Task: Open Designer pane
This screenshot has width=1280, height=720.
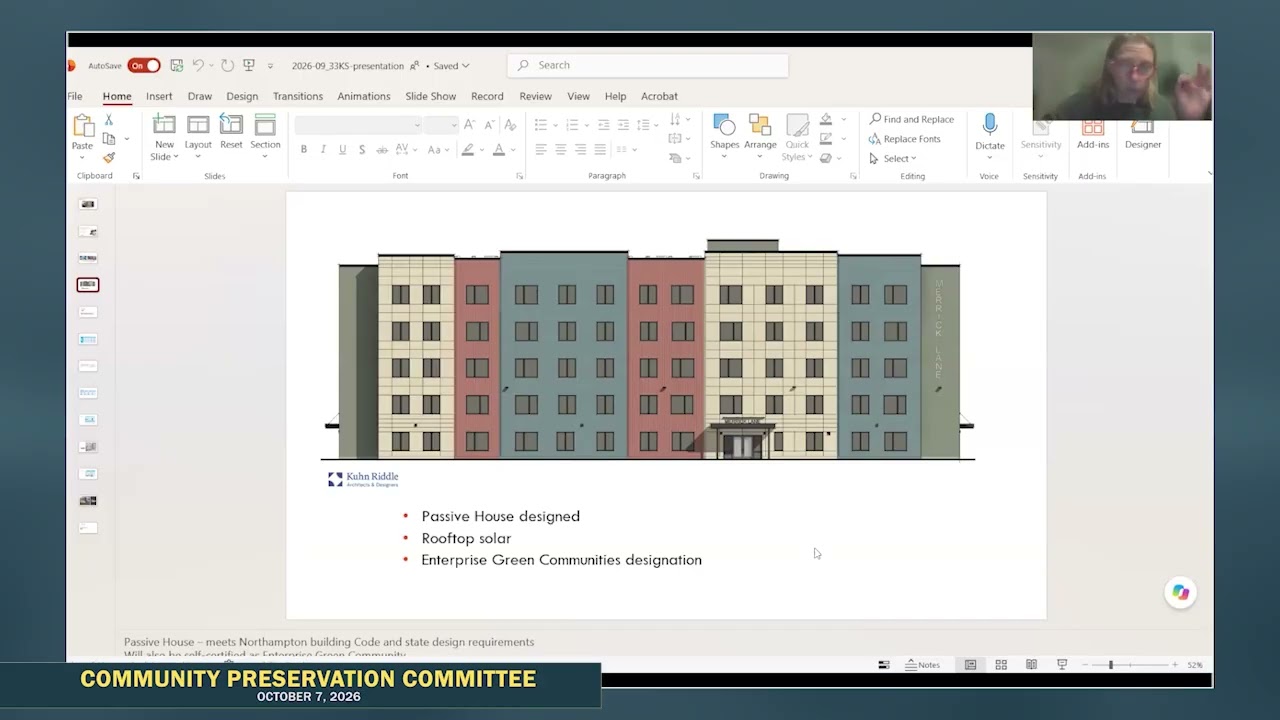Action: pos(1143,134)
